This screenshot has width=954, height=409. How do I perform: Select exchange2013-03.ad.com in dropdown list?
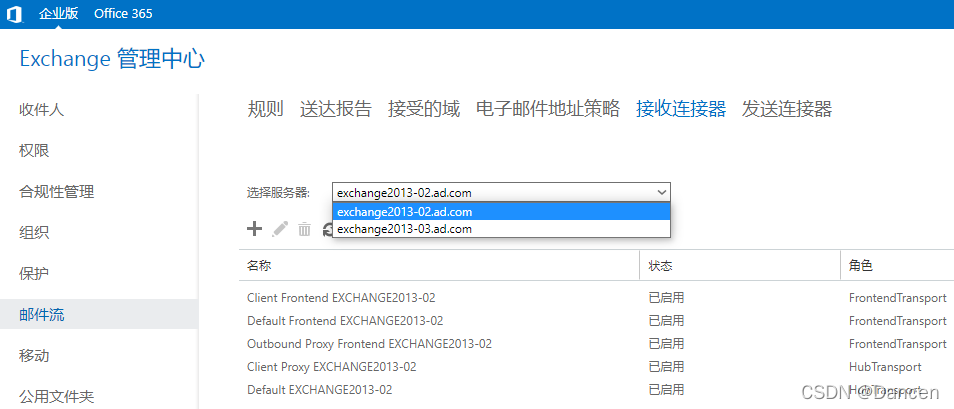tap(501, 229)
